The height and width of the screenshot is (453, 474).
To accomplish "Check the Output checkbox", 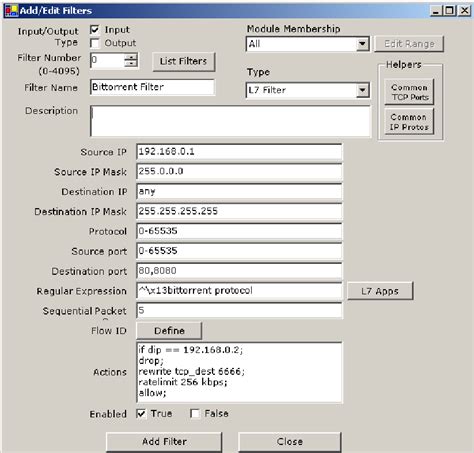I will tap(95, 43).
